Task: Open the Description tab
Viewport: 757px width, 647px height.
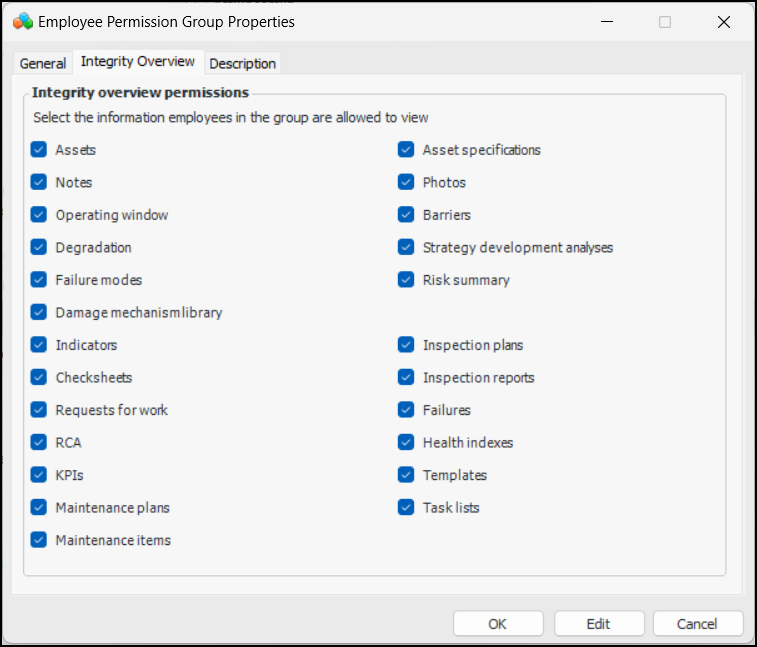Action: pos(242,63)
